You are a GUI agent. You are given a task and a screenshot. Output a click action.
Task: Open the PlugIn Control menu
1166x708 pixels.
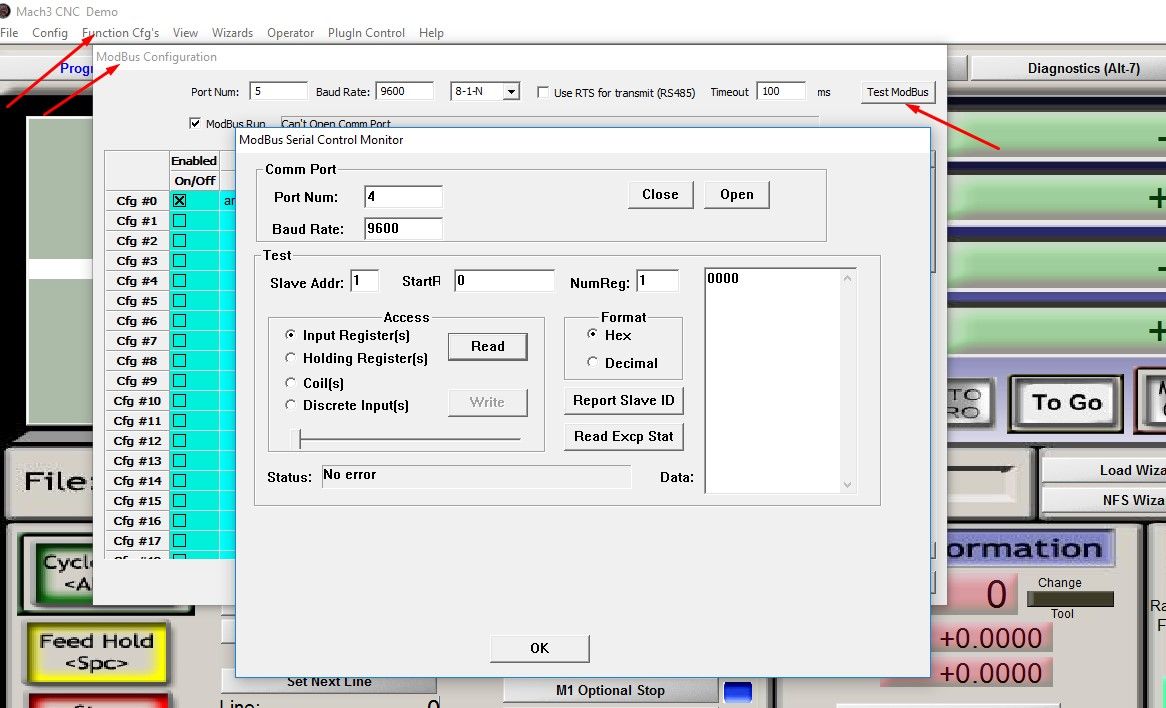(x=366, y=32)
